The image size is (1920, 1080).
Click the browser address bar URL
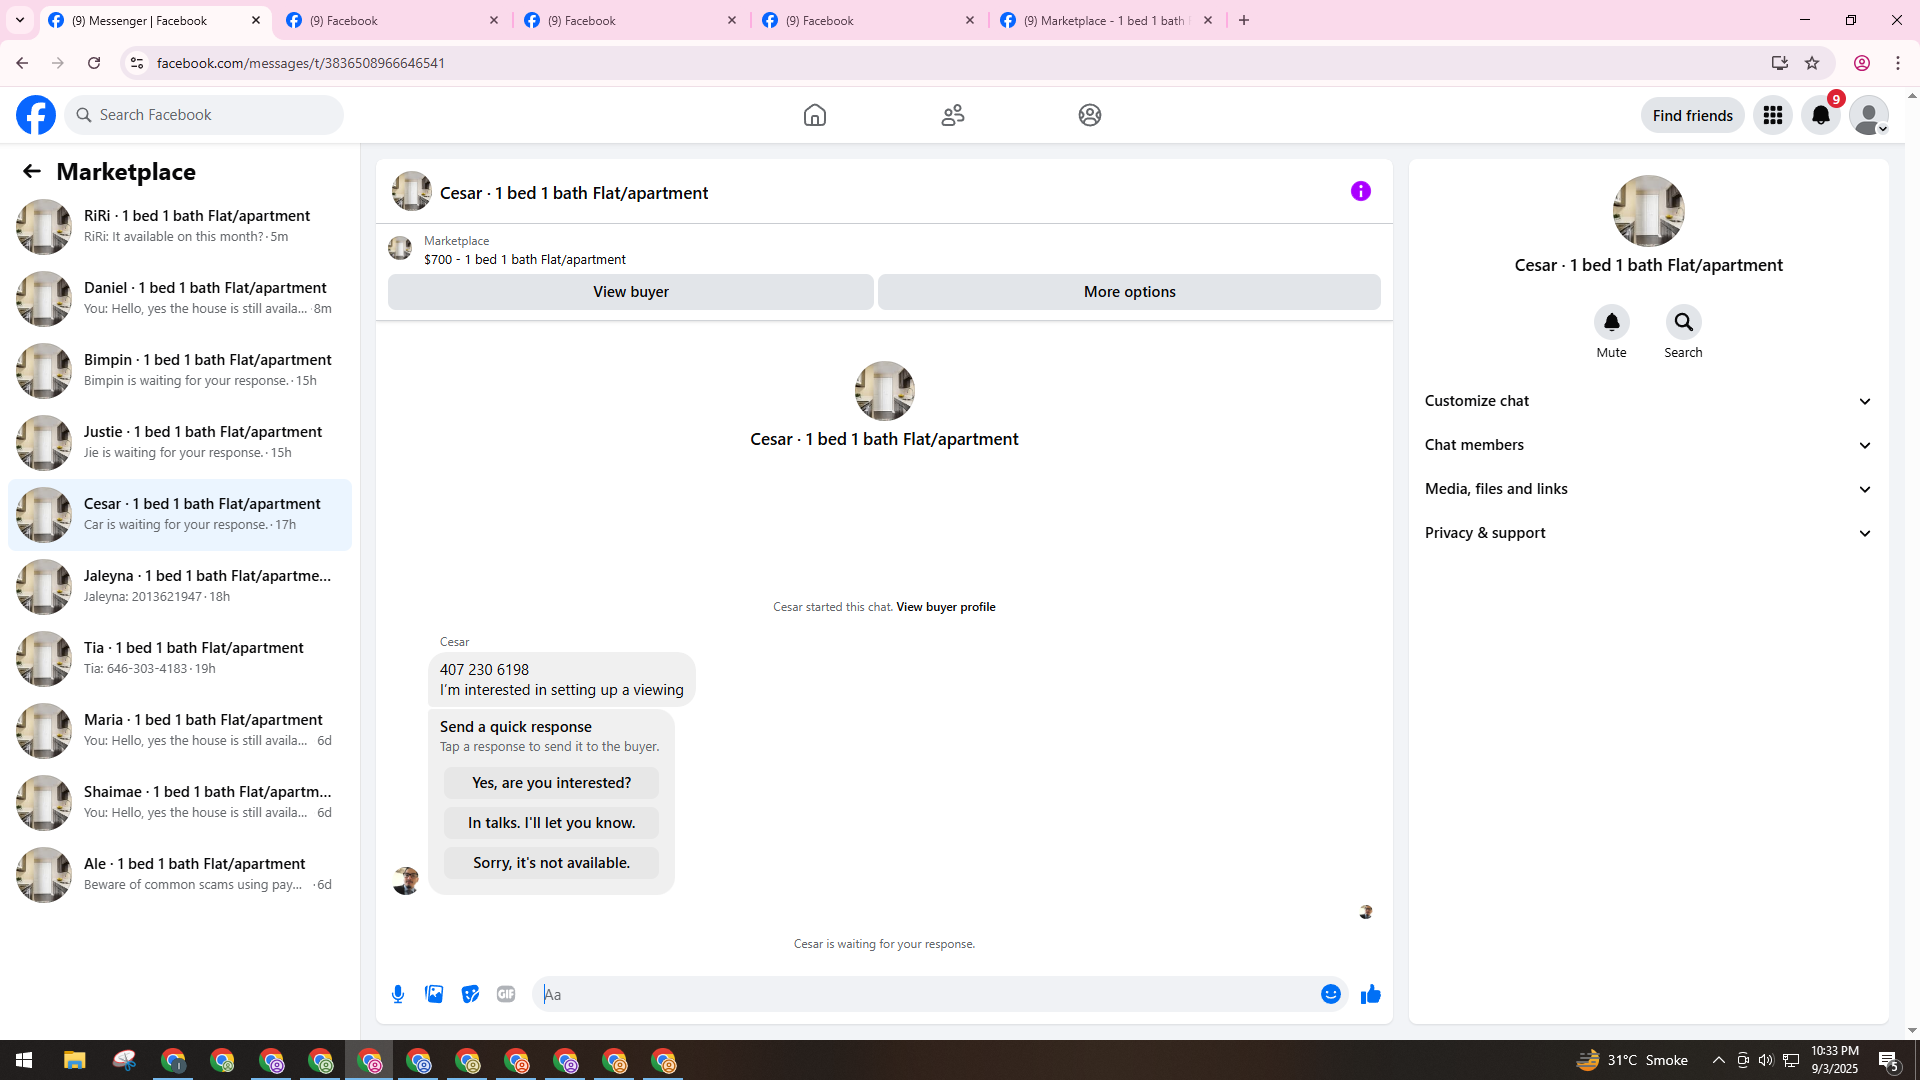(301, 63)
